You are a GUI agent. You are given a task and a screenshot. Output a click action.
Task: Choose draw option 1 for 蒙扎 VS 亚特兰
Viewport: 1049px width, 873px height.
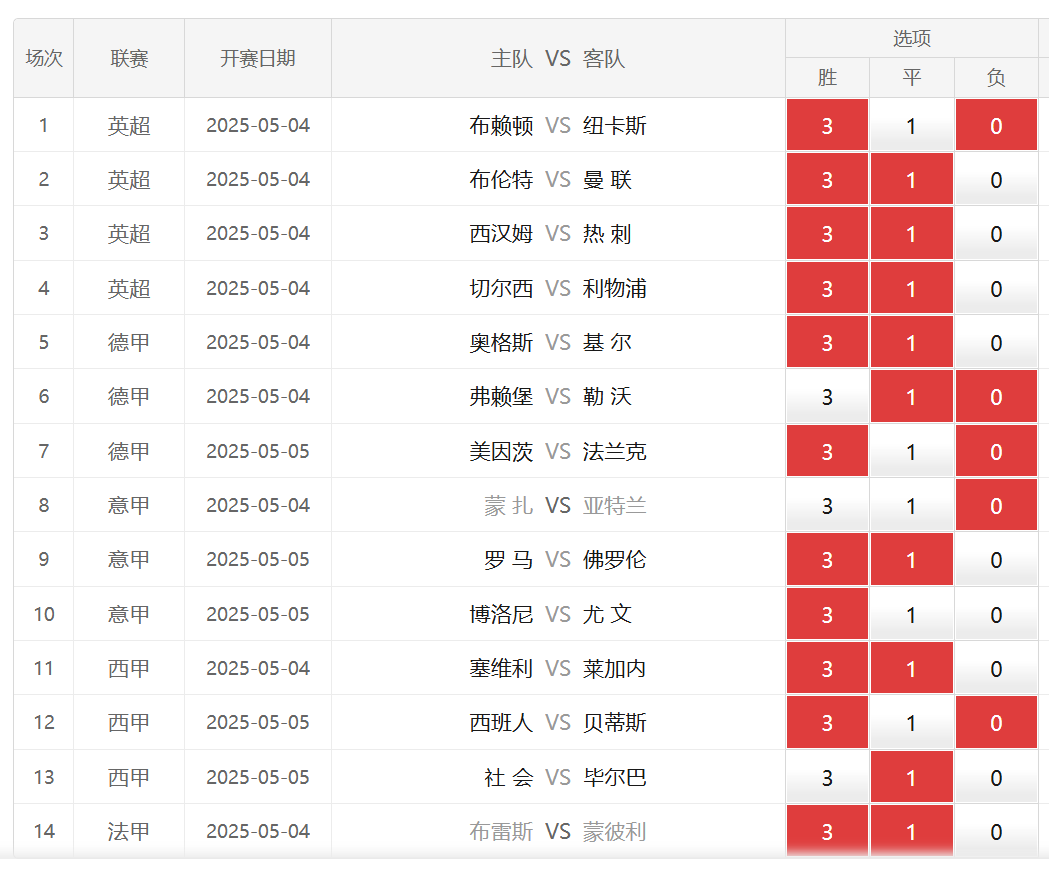click(911, 505)
